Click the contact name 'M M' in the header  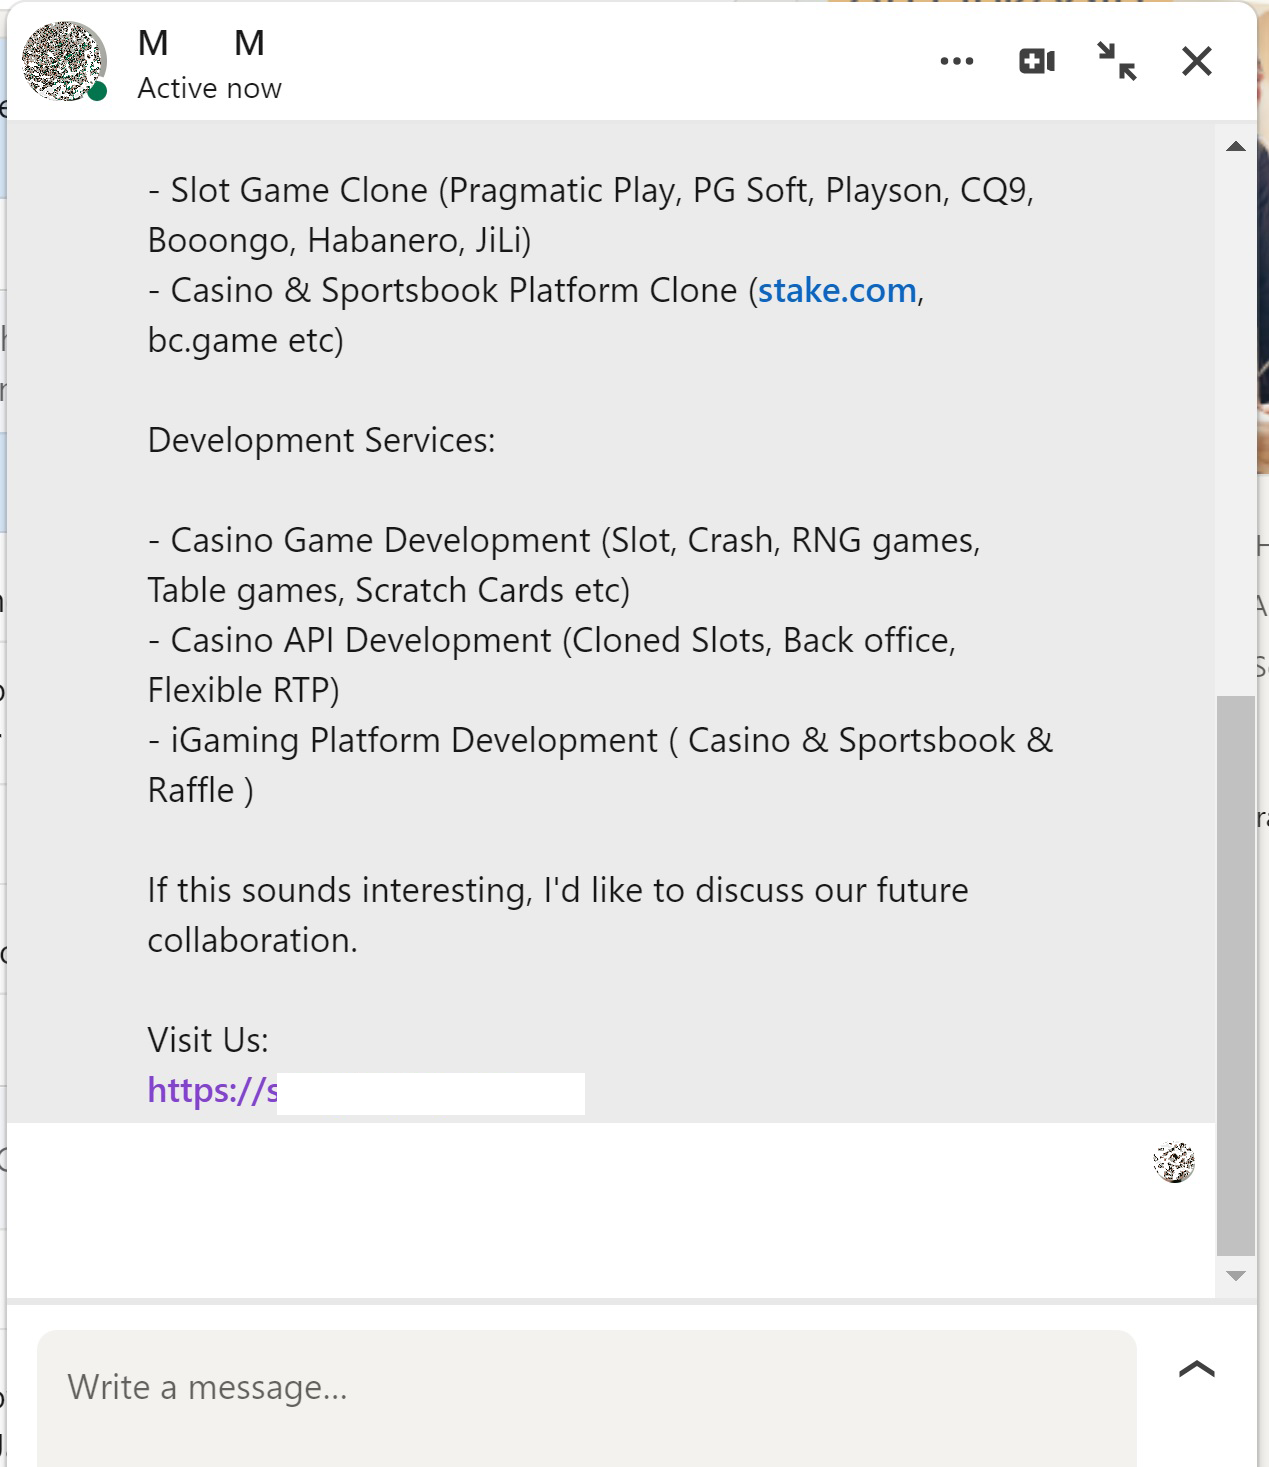click(x=202, y=43)
